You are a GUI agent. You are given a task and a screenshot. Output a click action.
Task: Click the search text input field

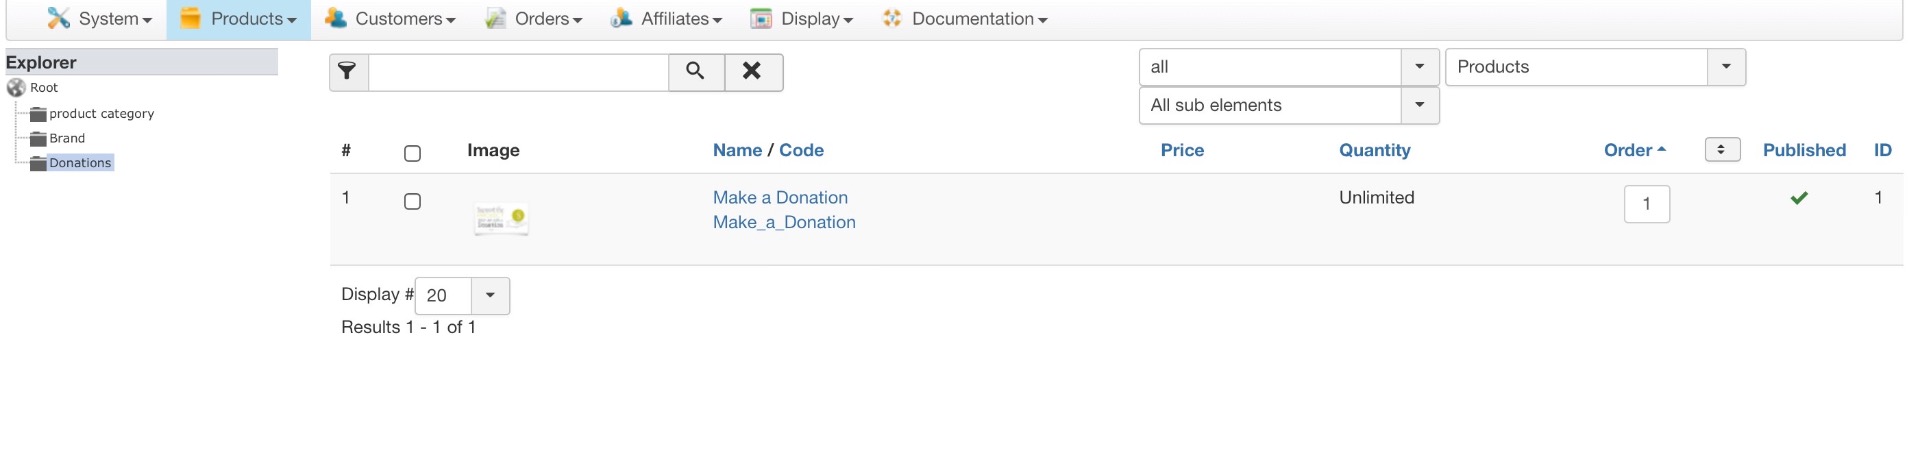[518, 72]
